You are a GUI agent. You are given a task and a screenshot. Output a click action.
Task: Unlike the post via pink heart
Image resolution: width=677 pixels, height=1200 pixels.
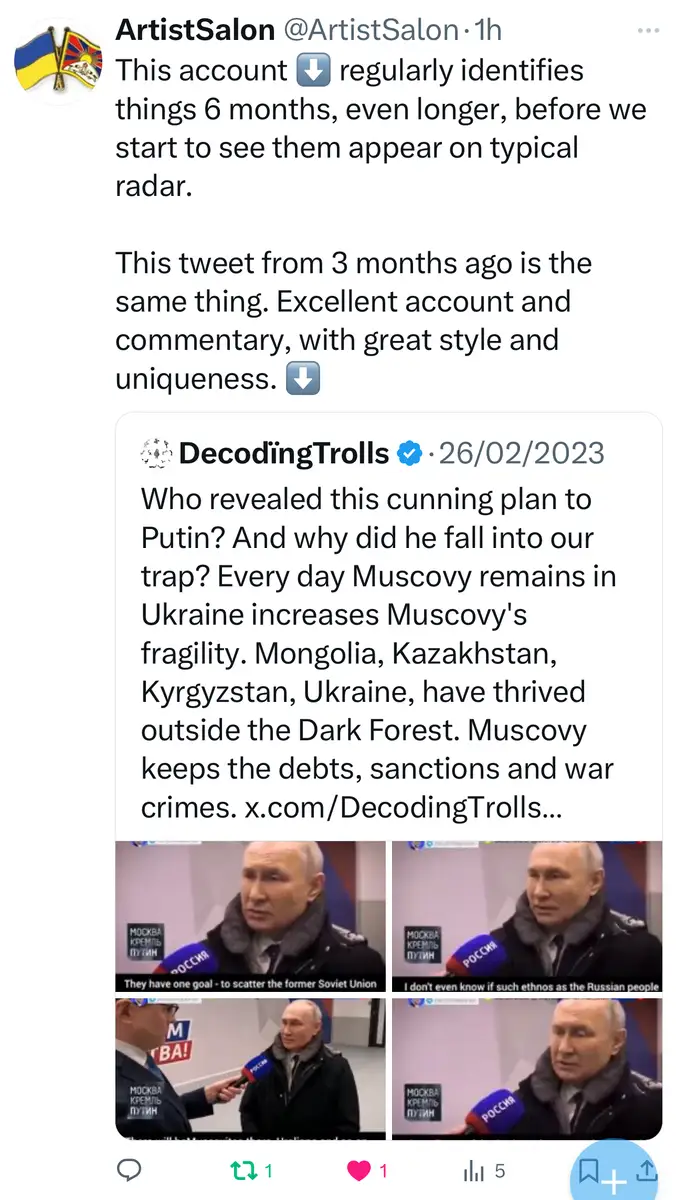click(x=360, y=1169)
